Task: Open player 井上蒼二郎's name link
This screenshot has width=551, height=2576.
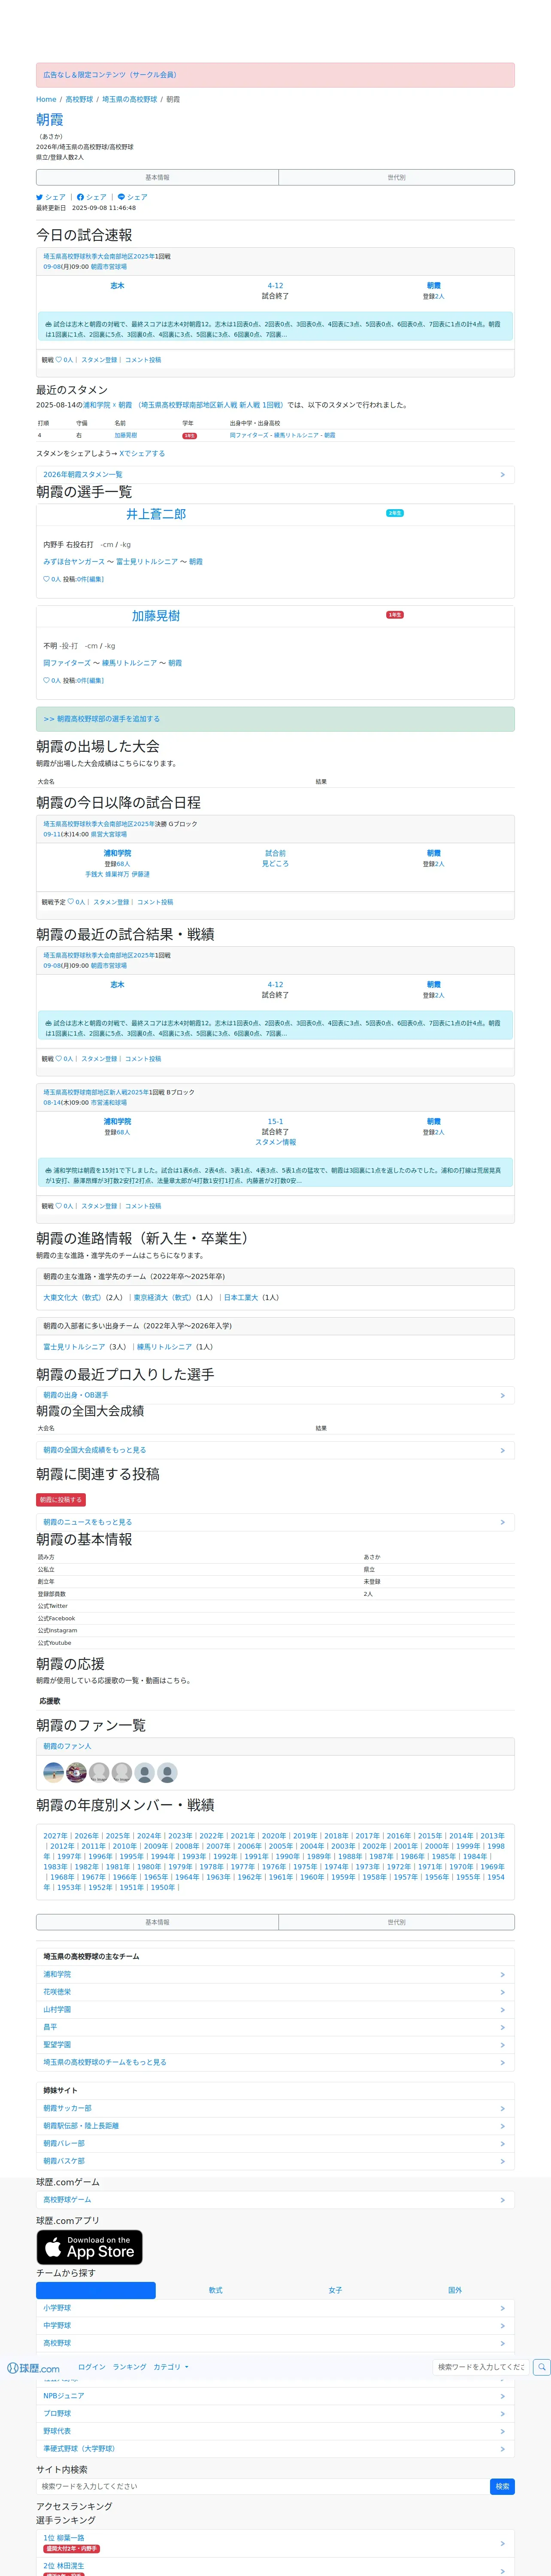Action: 156,514
